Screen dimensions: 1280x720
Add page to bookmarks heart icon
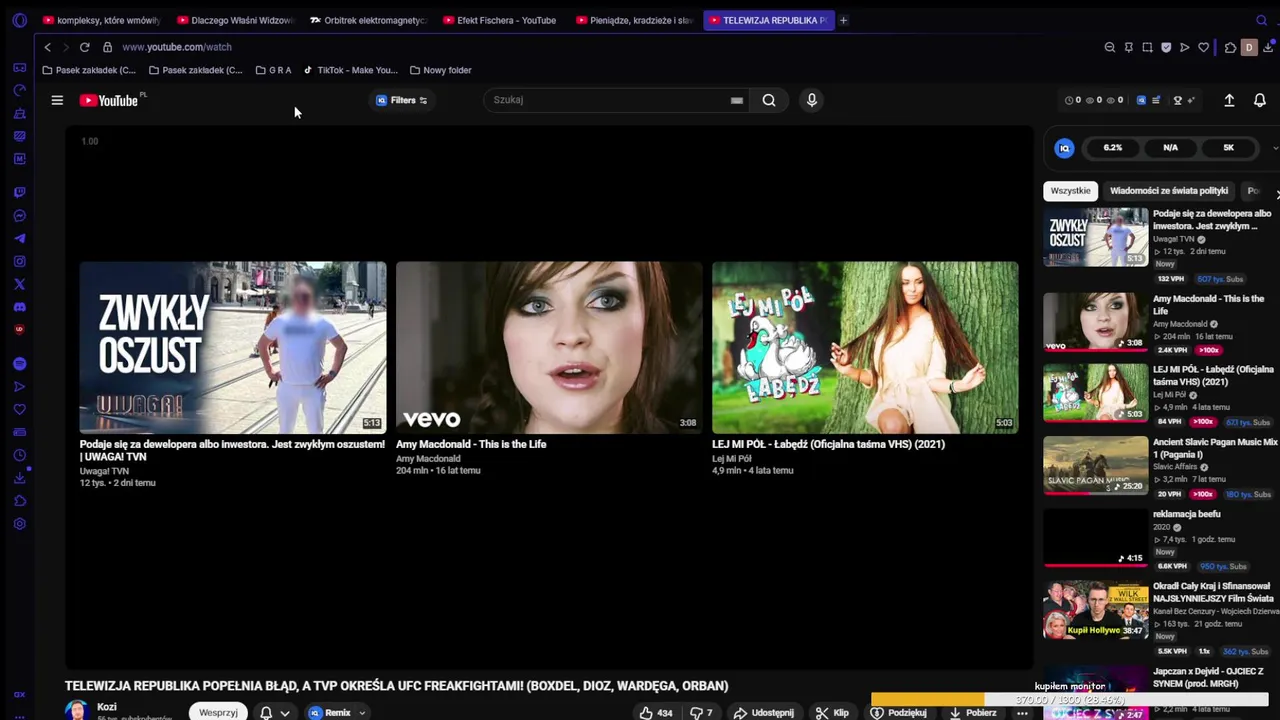[1203, 47]
